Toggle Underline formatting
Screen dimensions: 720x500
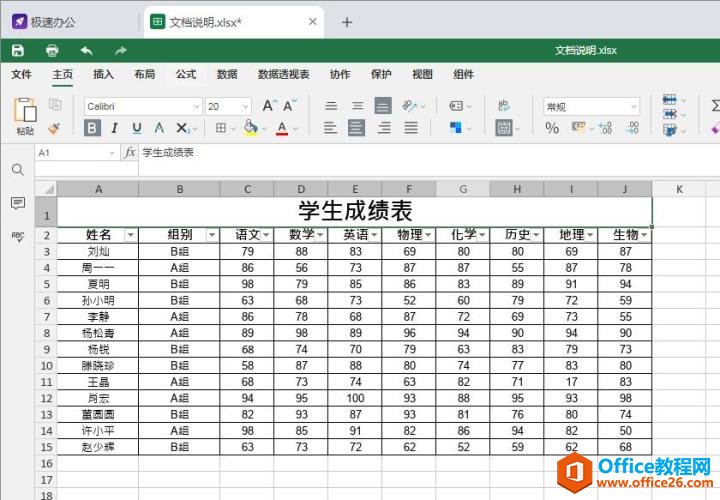(x=137, y=128)
